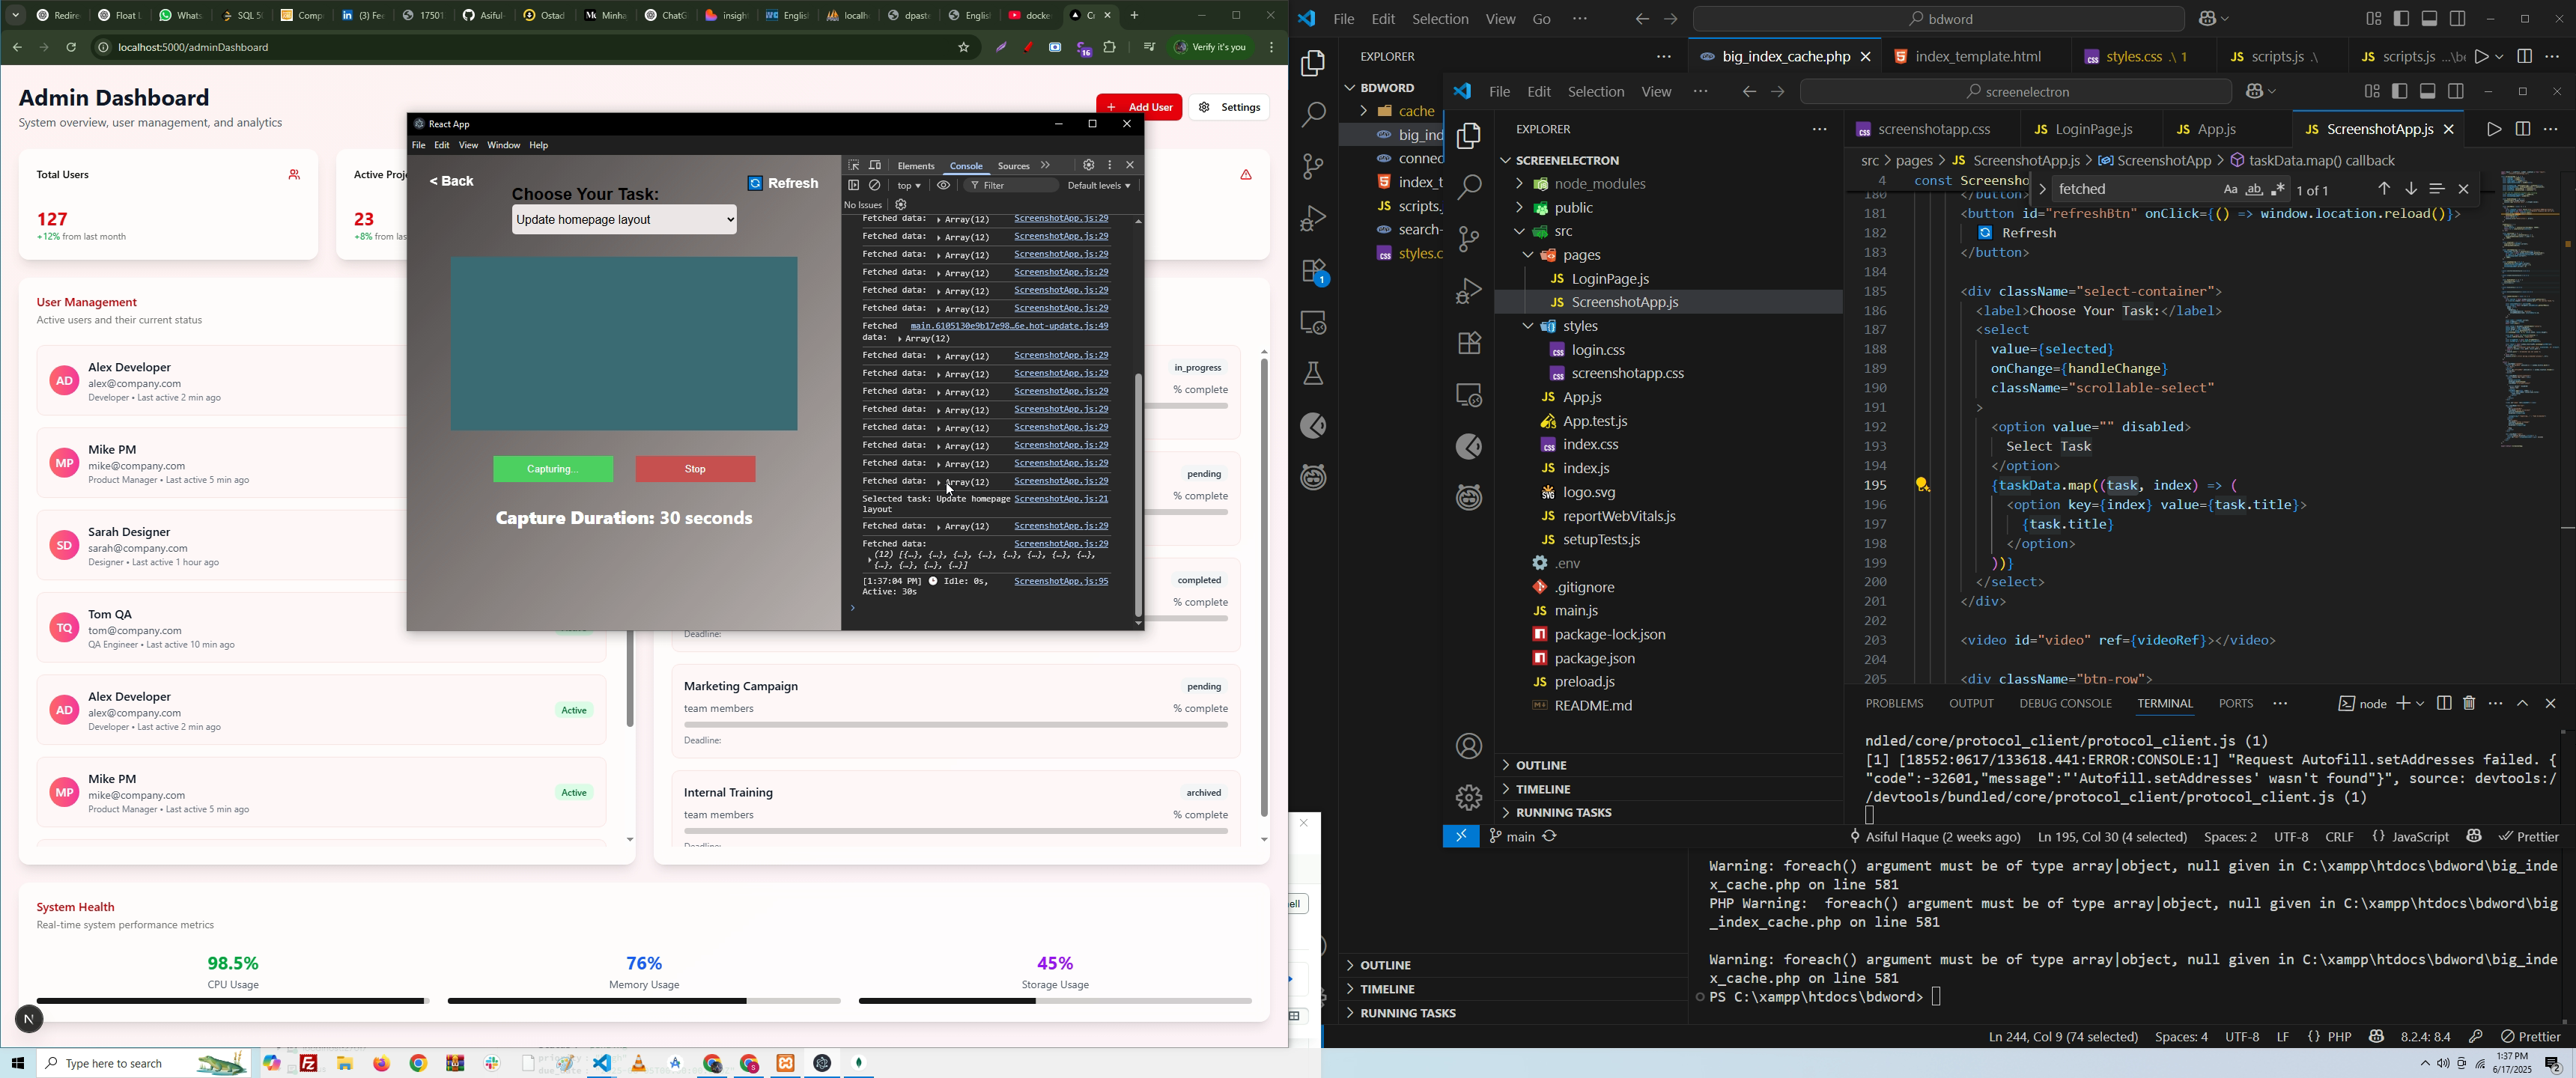The image size is (2576, 1078).
Task: Switch to the Elements tab in DevTools
Action: tap(916, 166)
